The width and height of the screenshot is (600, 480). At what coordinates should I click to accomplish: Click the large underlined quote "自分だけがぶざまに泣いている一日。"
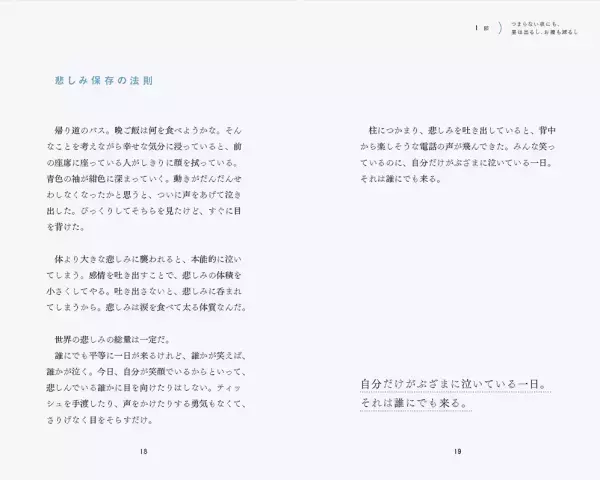[x=455, y=384]
